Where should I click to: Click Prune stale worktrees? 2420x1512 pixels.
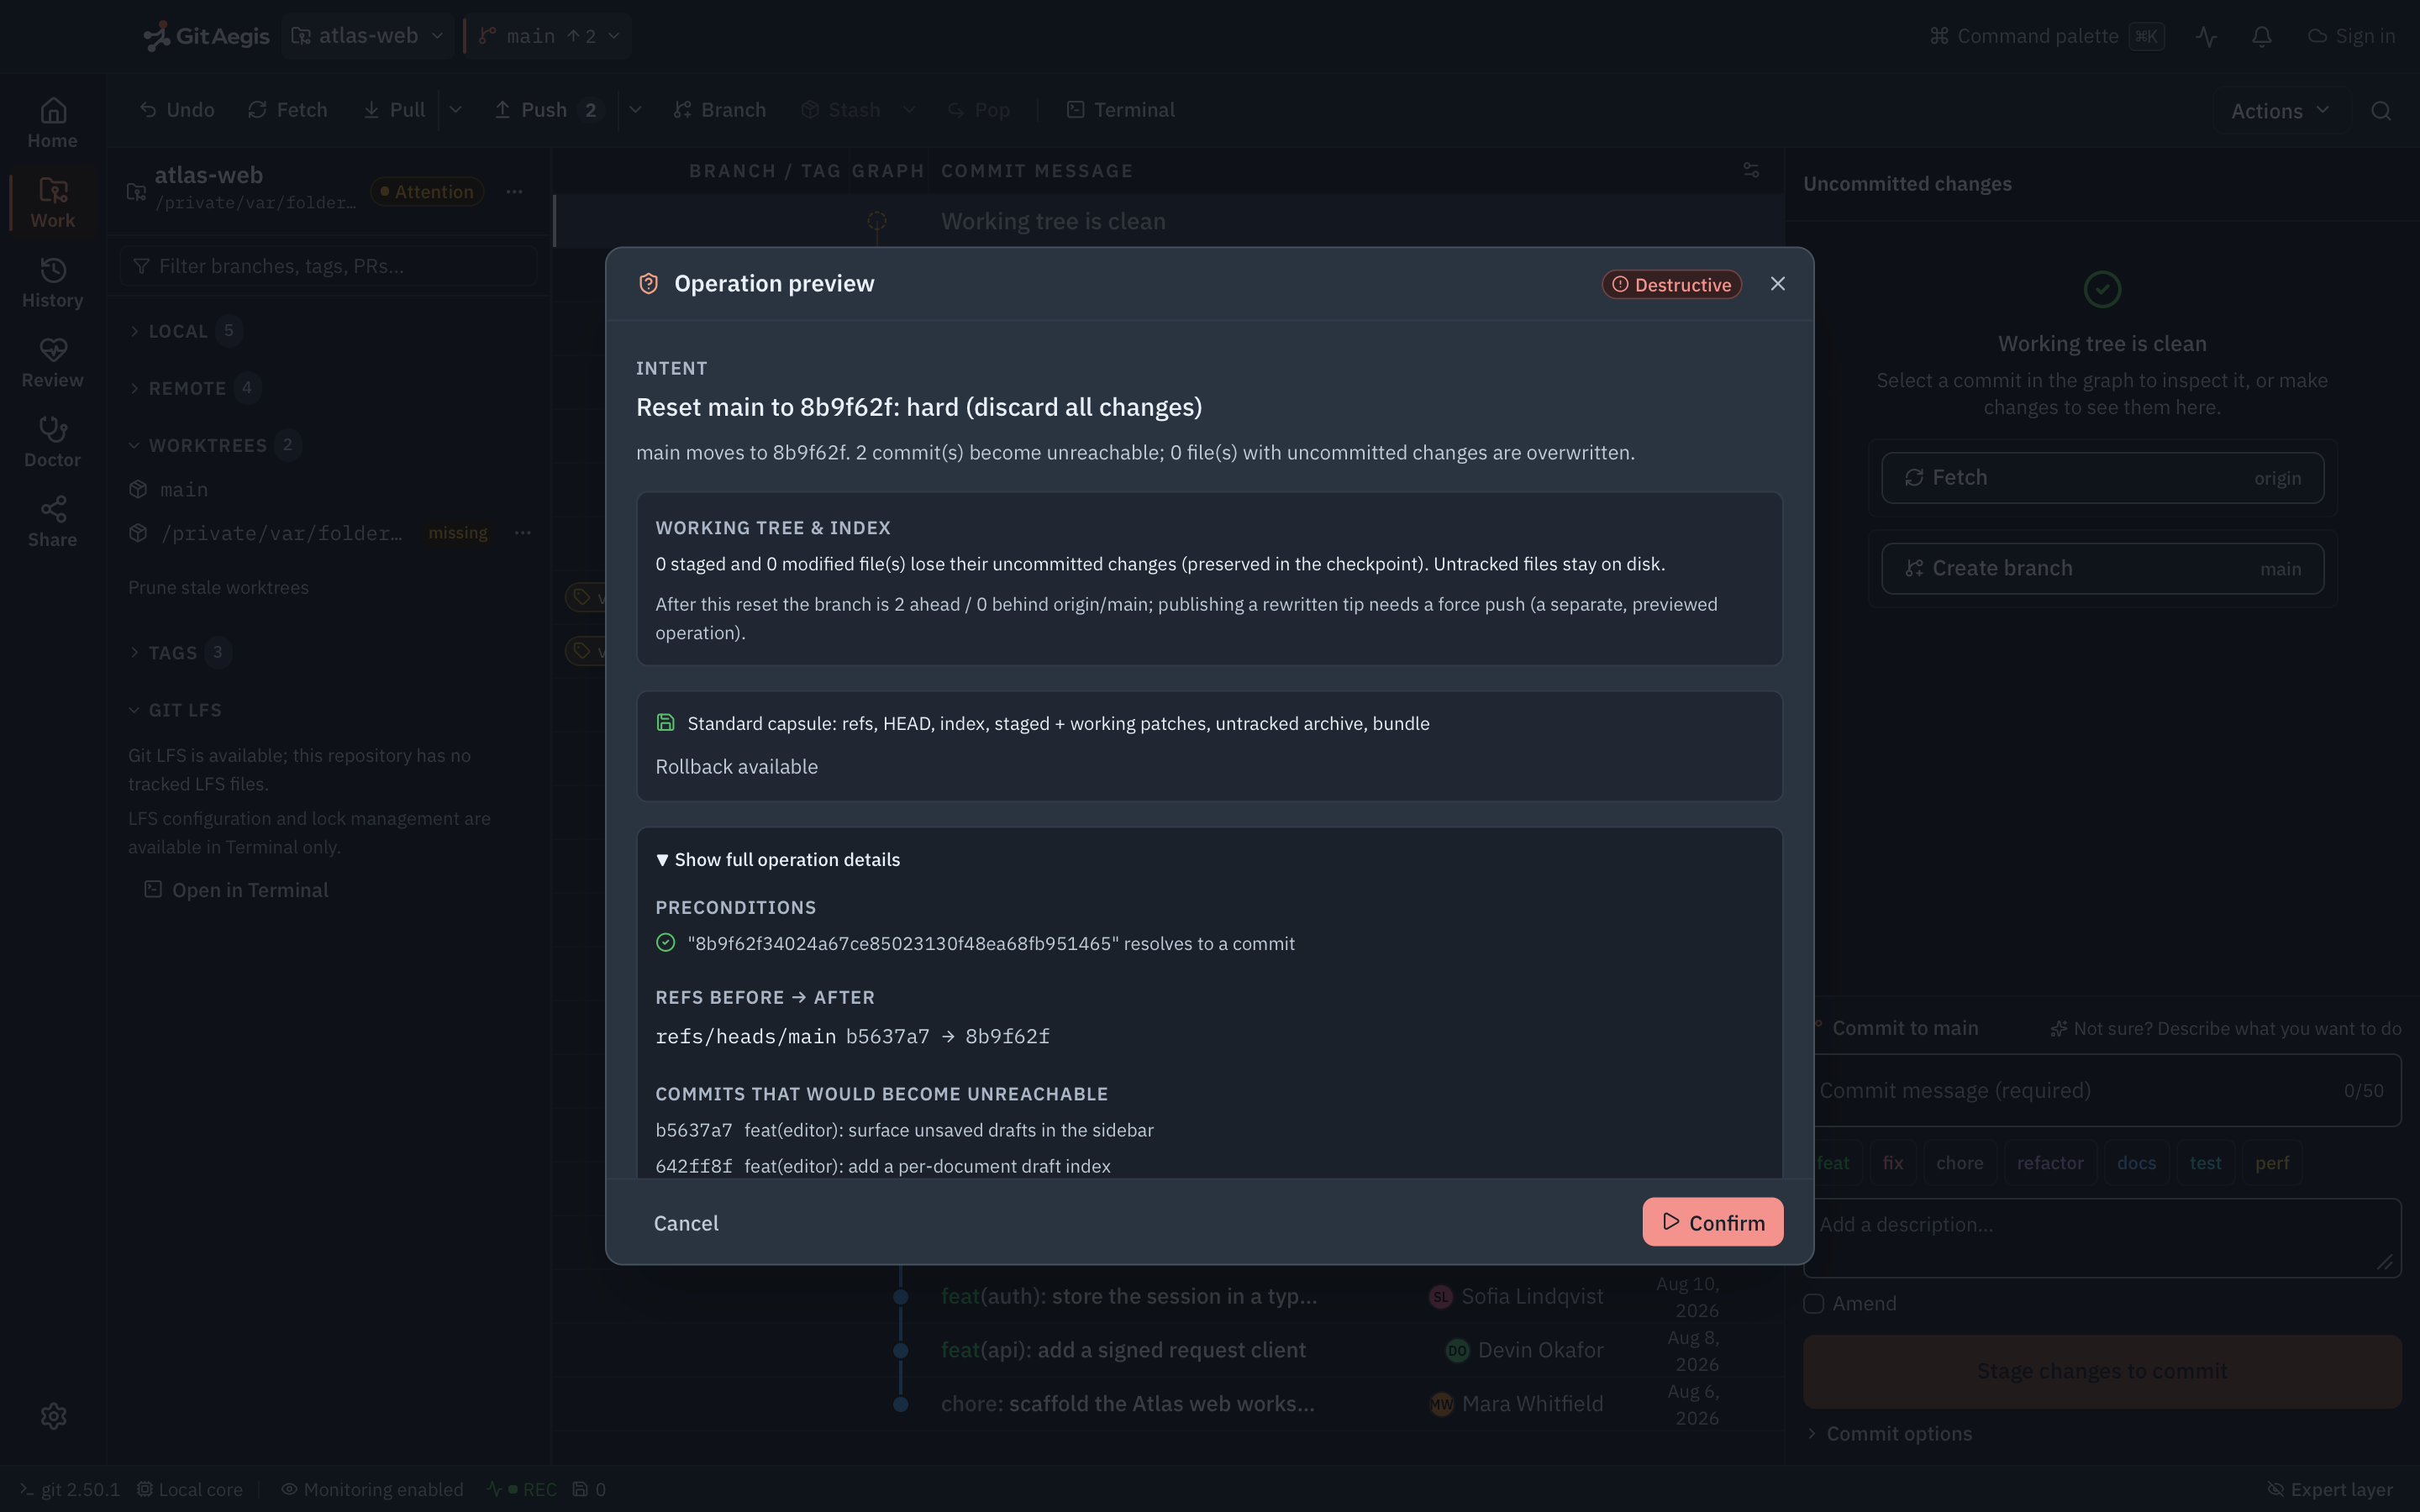click(218, 588)
